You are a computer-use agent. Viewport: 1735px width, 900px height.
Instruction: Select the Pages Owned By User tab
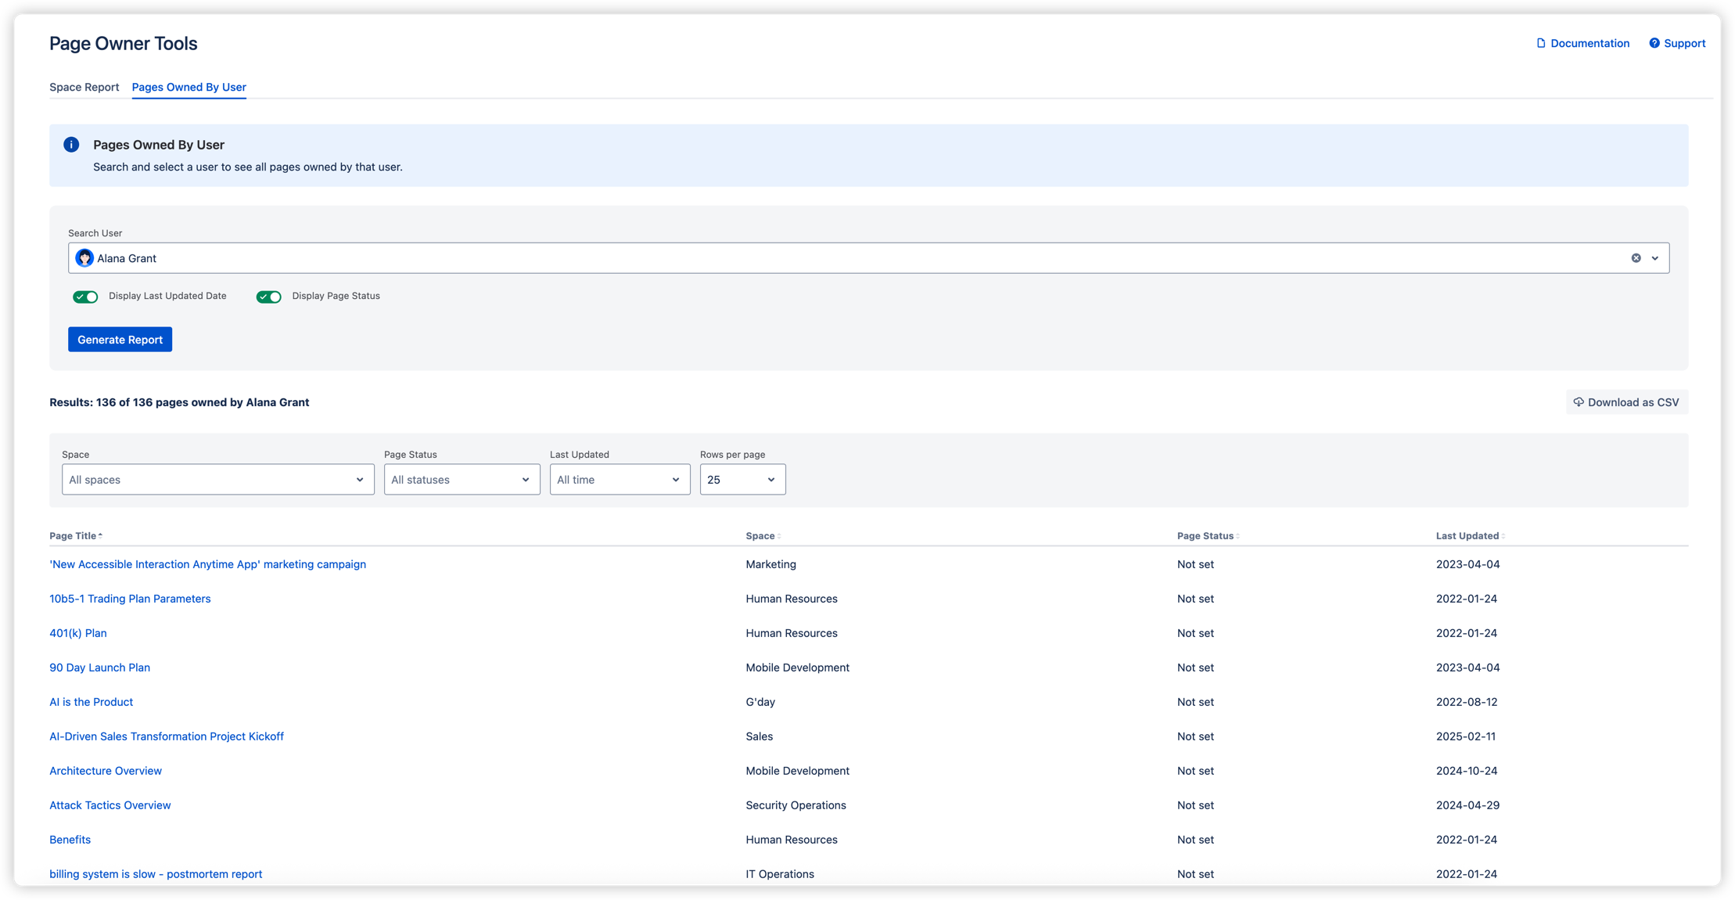coord(188,87)
